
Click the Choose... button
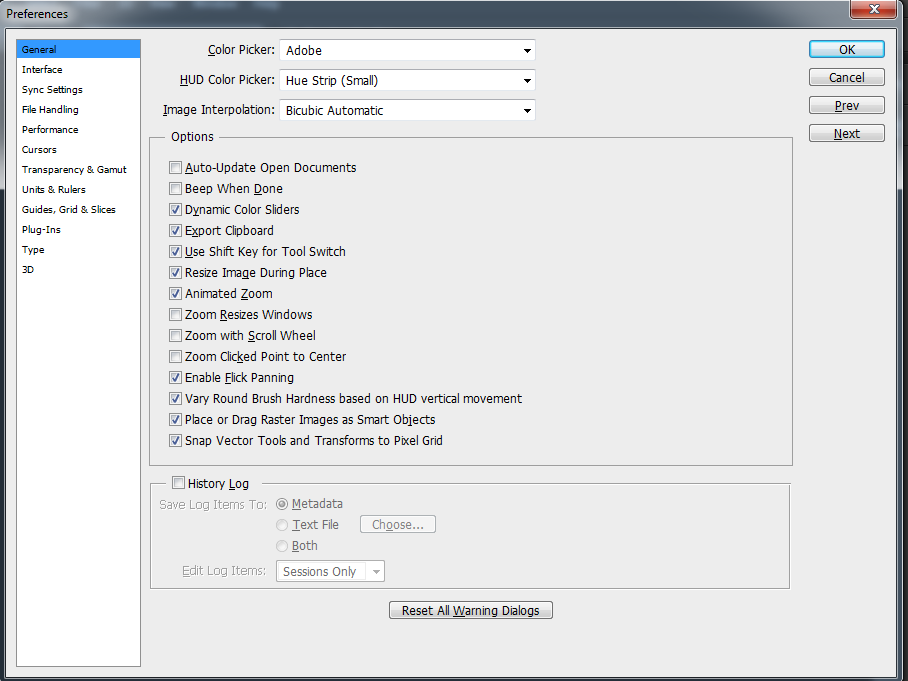point(398,524)
